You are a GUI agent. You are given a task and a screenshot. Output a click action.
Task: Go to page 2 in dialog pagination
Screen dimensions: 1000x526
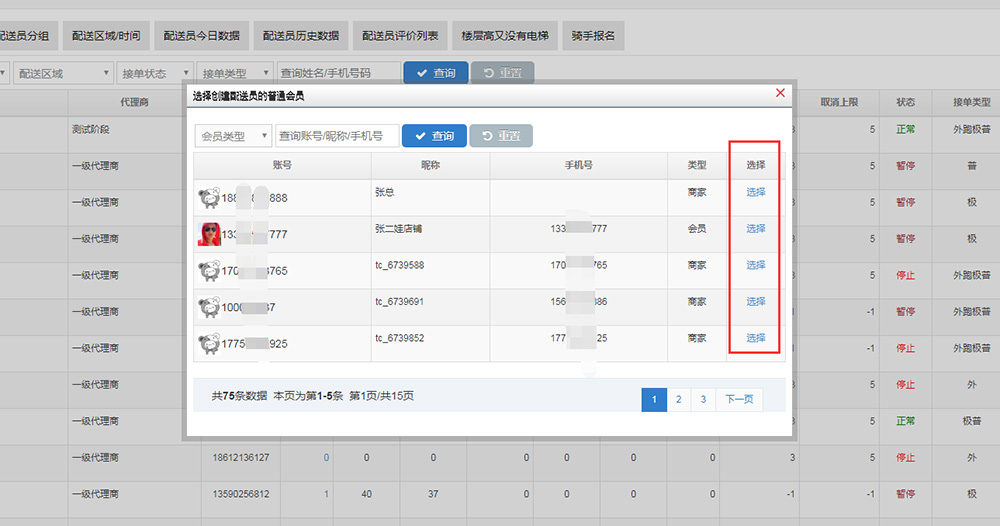tap(678, 400)
